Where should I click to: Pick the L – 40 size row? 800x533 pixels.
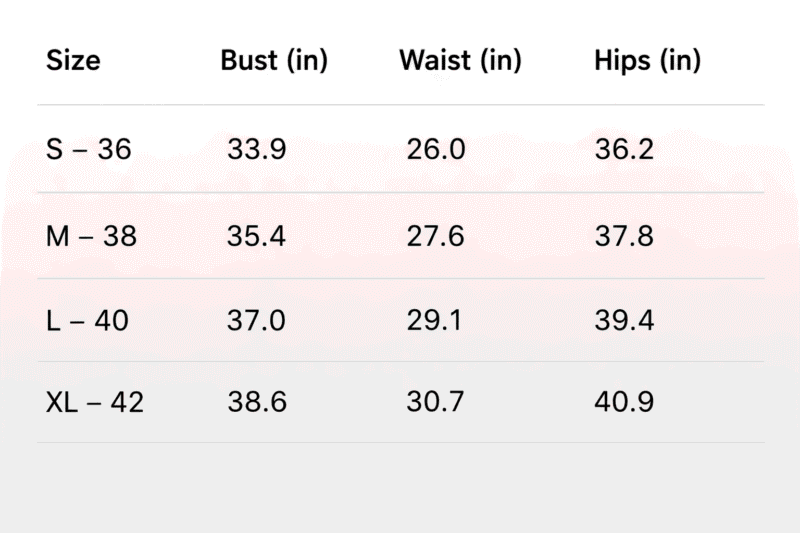point(401,320)
